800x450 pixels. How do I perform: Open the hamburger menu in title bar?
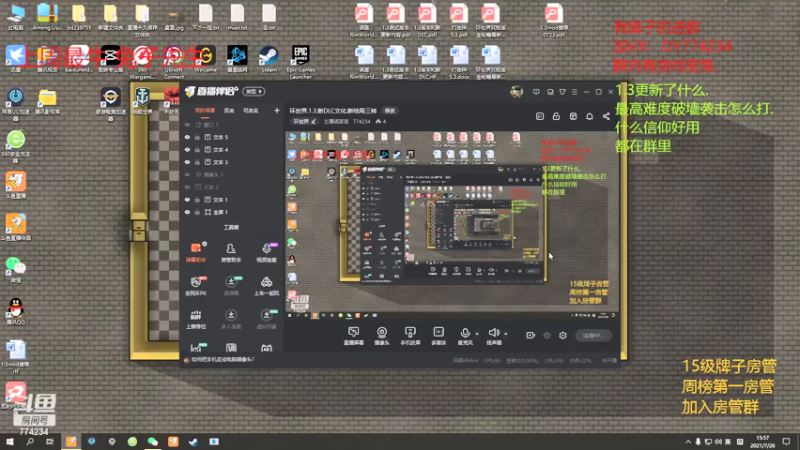click(x=574, y=92)
